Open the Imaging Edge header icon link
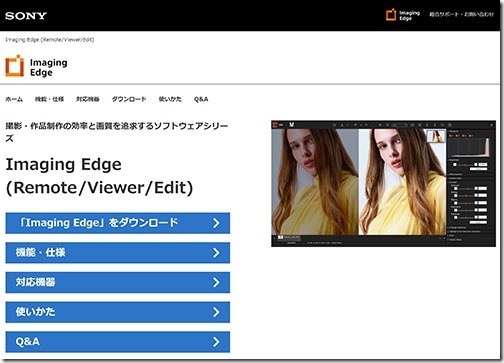The image size is (504, 363). pyautogui.click(x=403, y=15)
